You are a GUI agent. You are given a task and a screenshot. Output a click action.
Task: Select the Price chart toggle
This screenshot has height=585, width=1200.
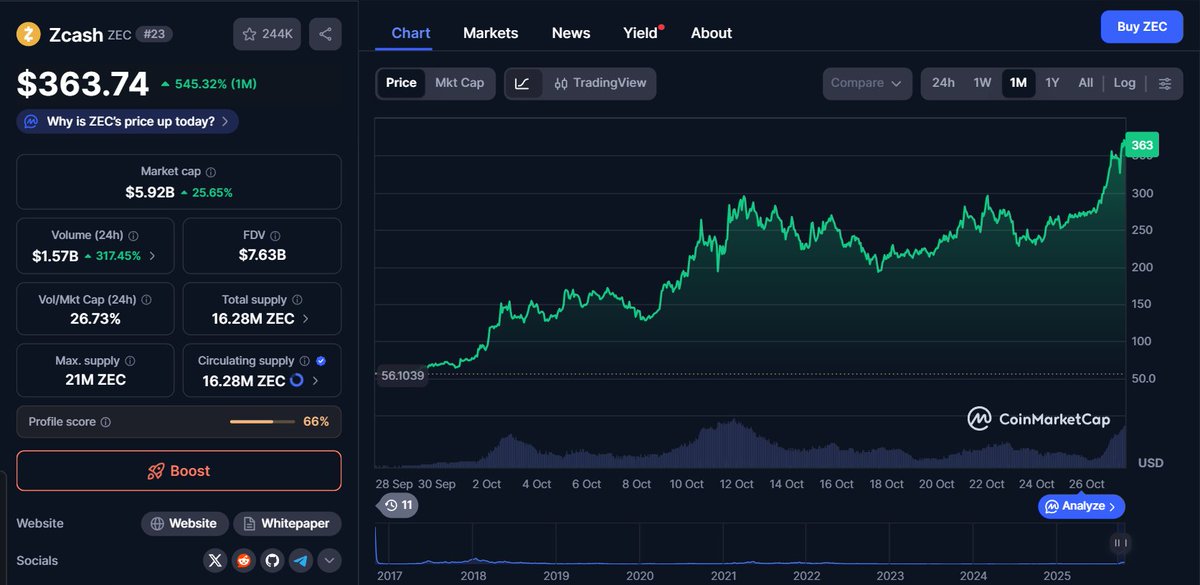401,83
